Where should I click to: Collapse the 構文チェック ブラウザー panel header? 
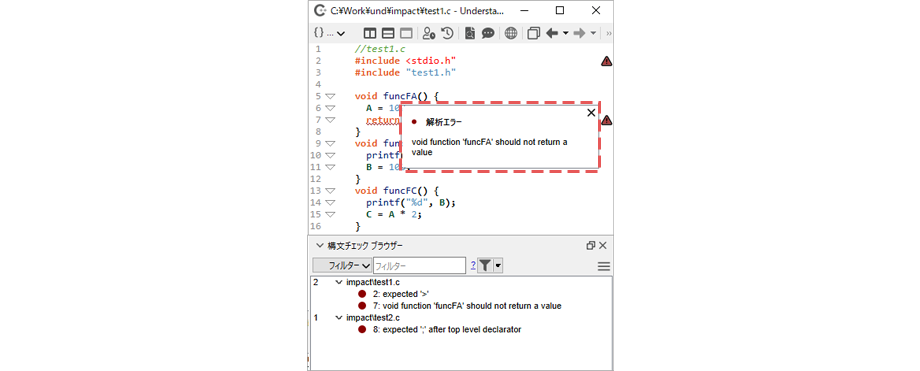tap(319, 245)
